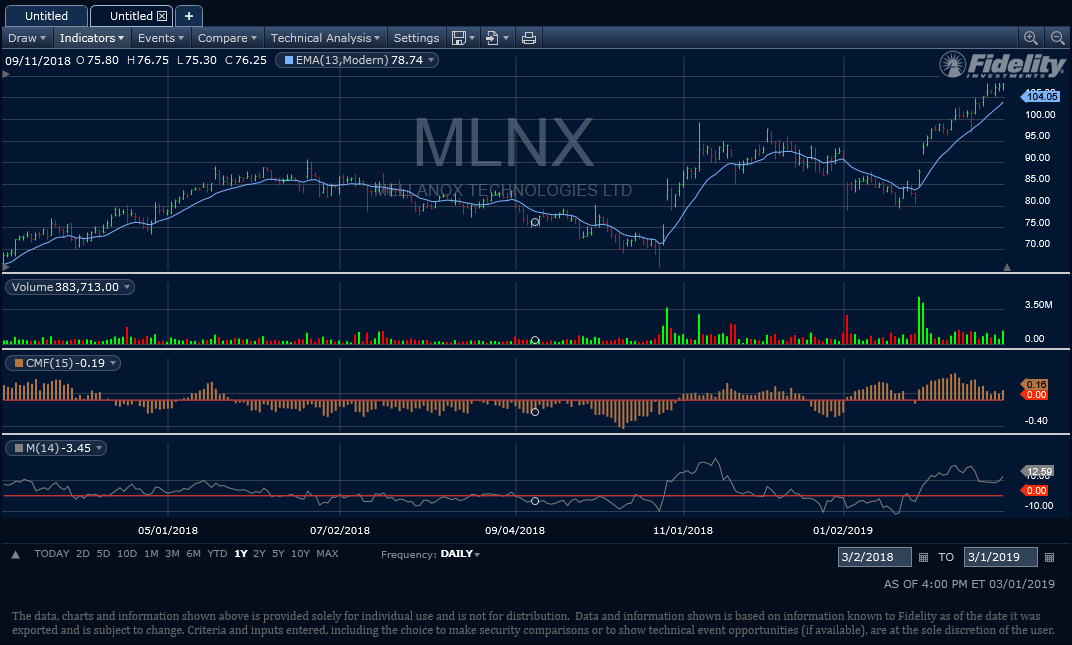The image size is (1072, 645).
Task: Click the 11/01/2018 date axis label
Action: click(x=683, y=530)
